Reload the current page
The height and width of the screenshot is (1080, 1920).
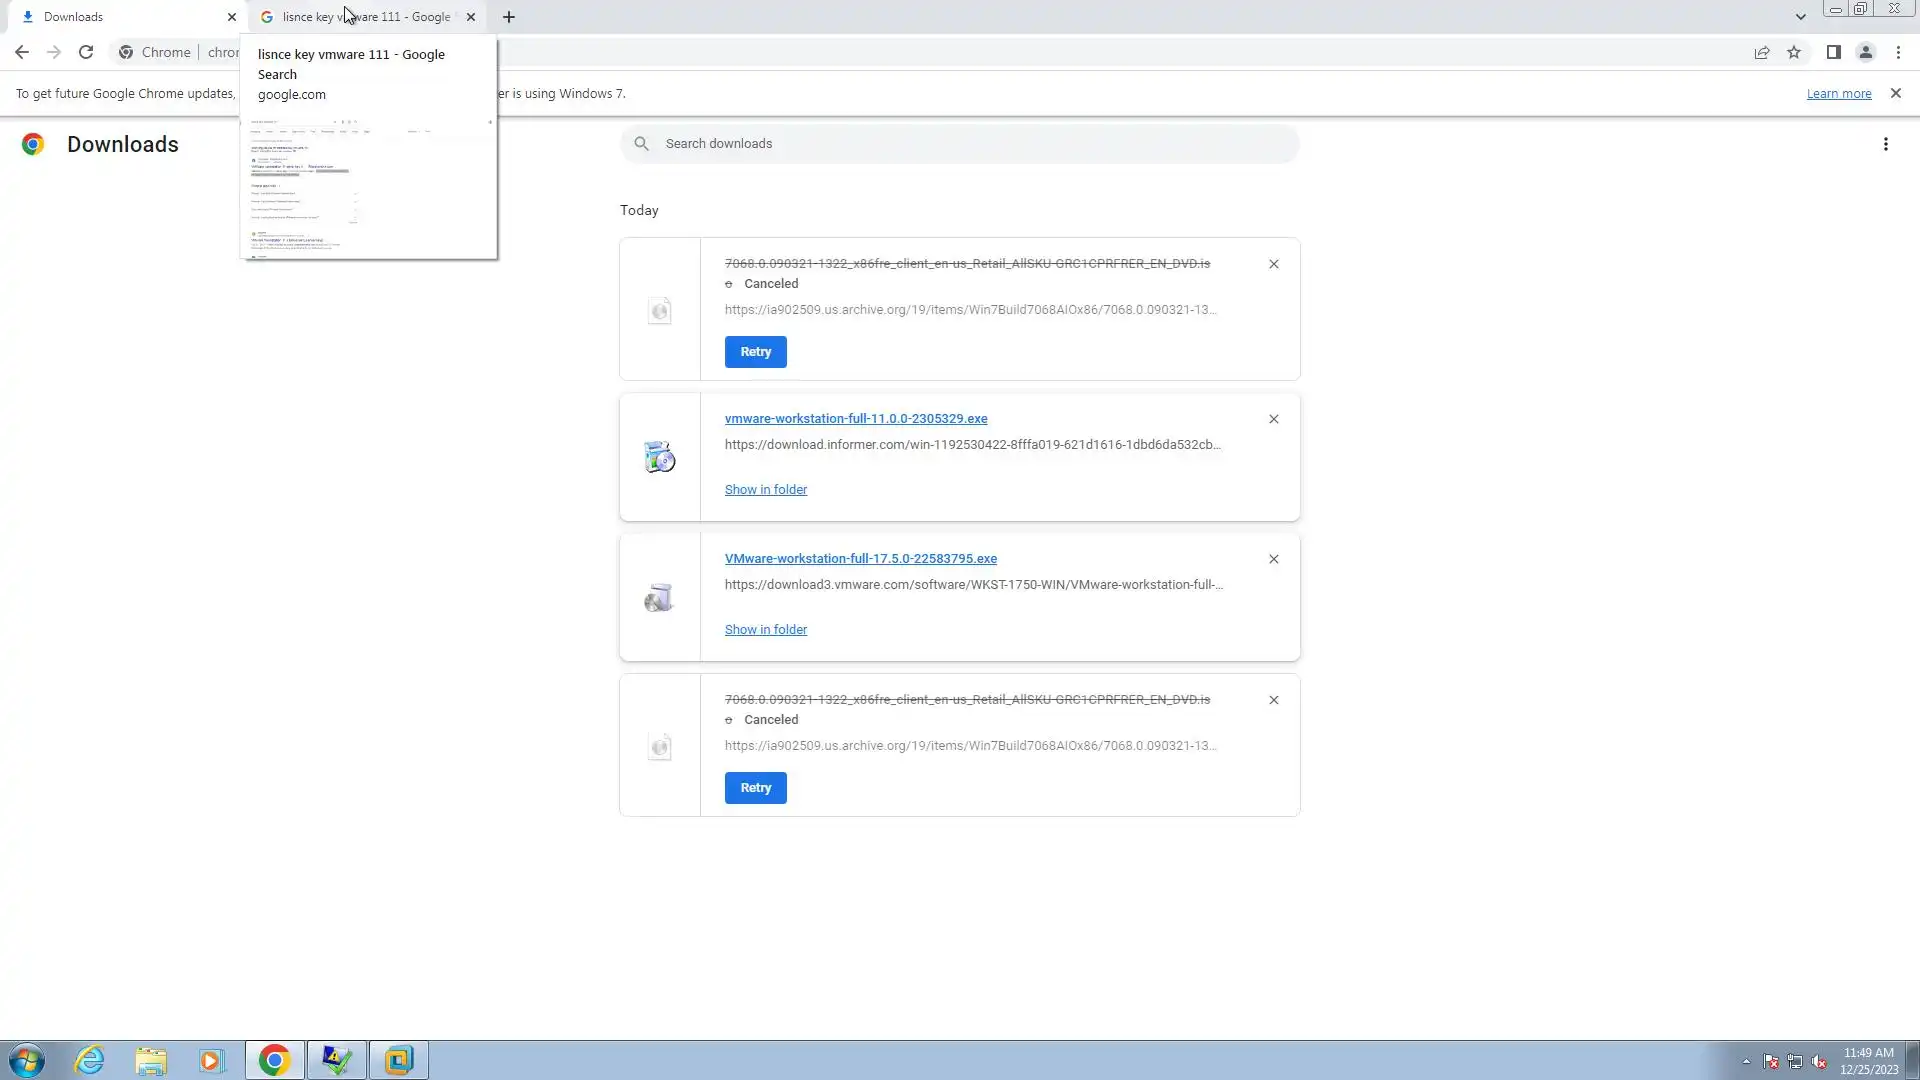point(86,52)
